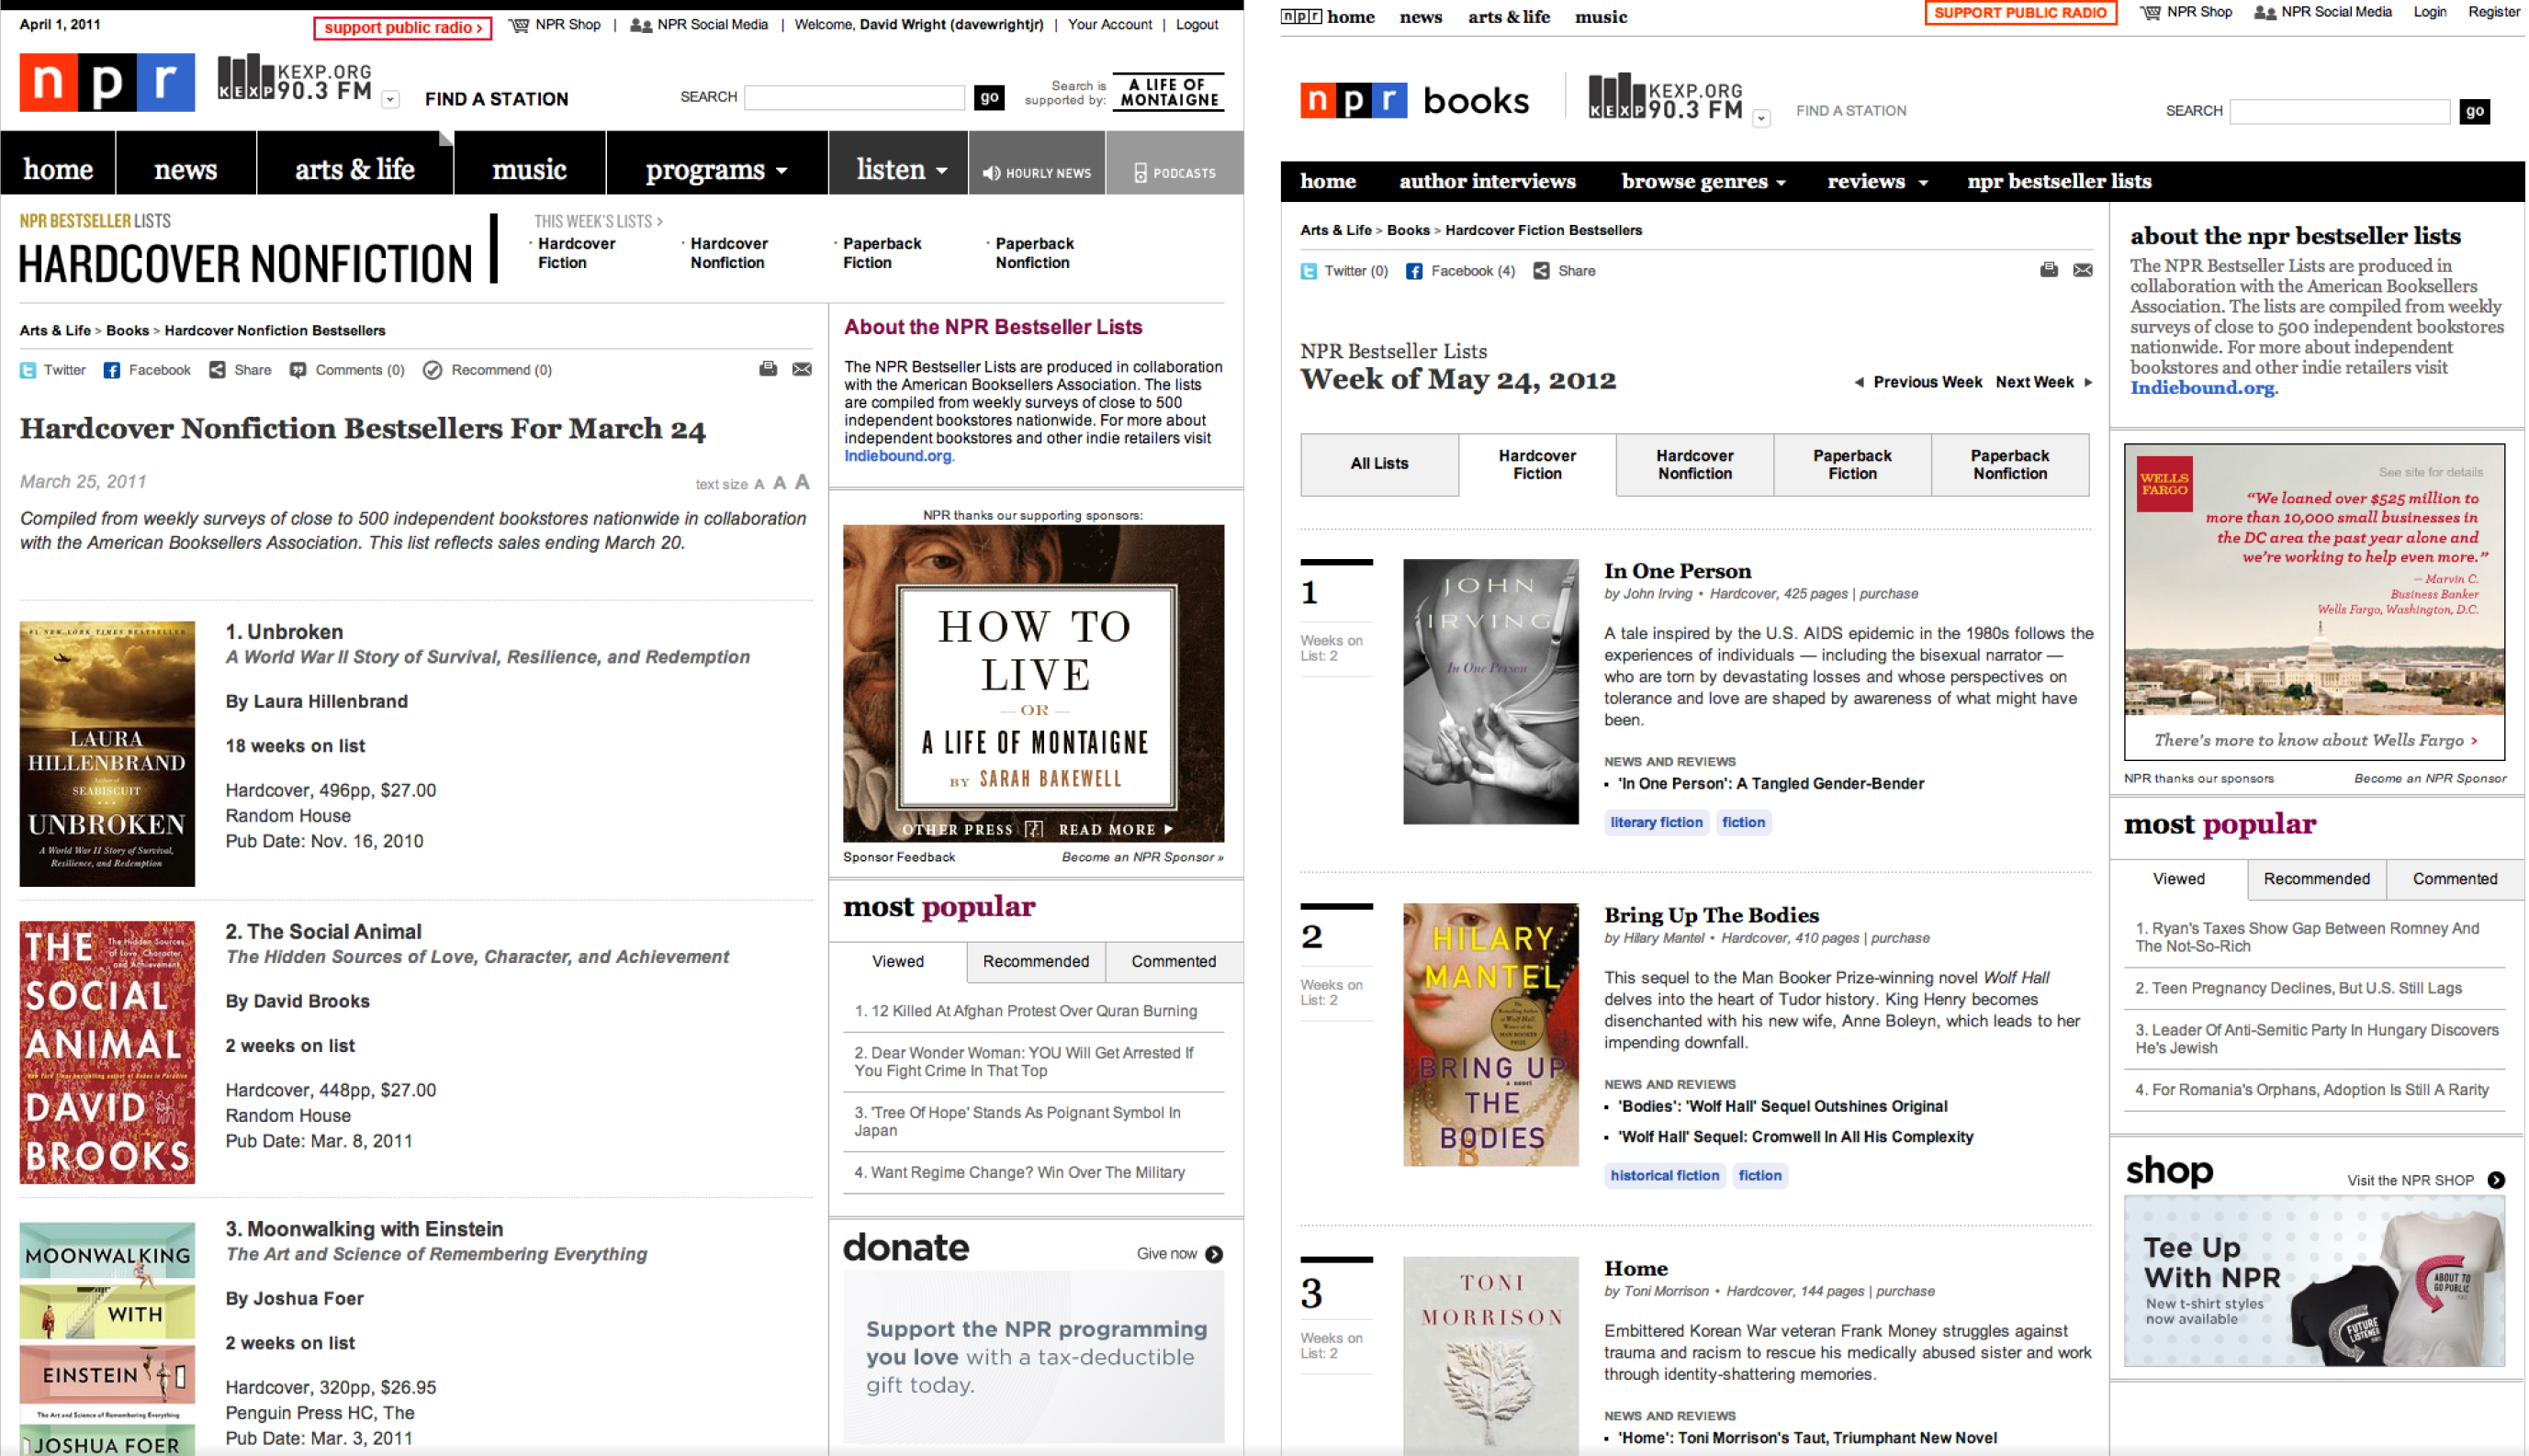
Task: Click the Recommend (0) checkmark icon
Action: (432, 371)
